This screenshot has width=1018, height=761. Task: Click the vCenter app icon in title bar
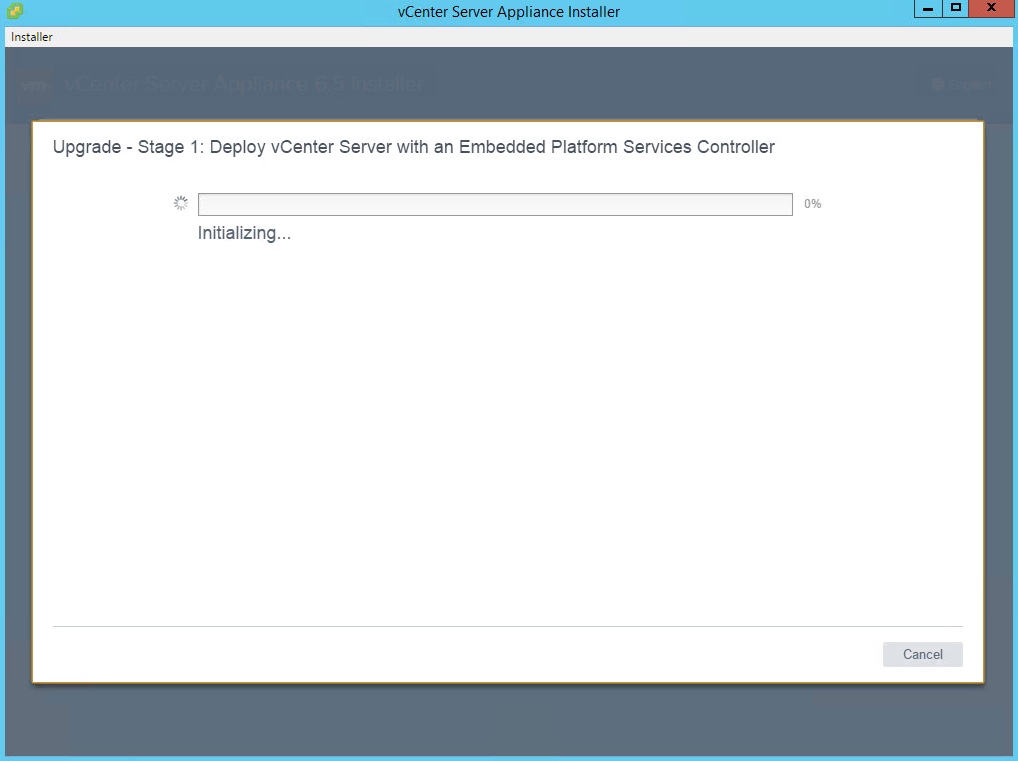tap(14, 11)
